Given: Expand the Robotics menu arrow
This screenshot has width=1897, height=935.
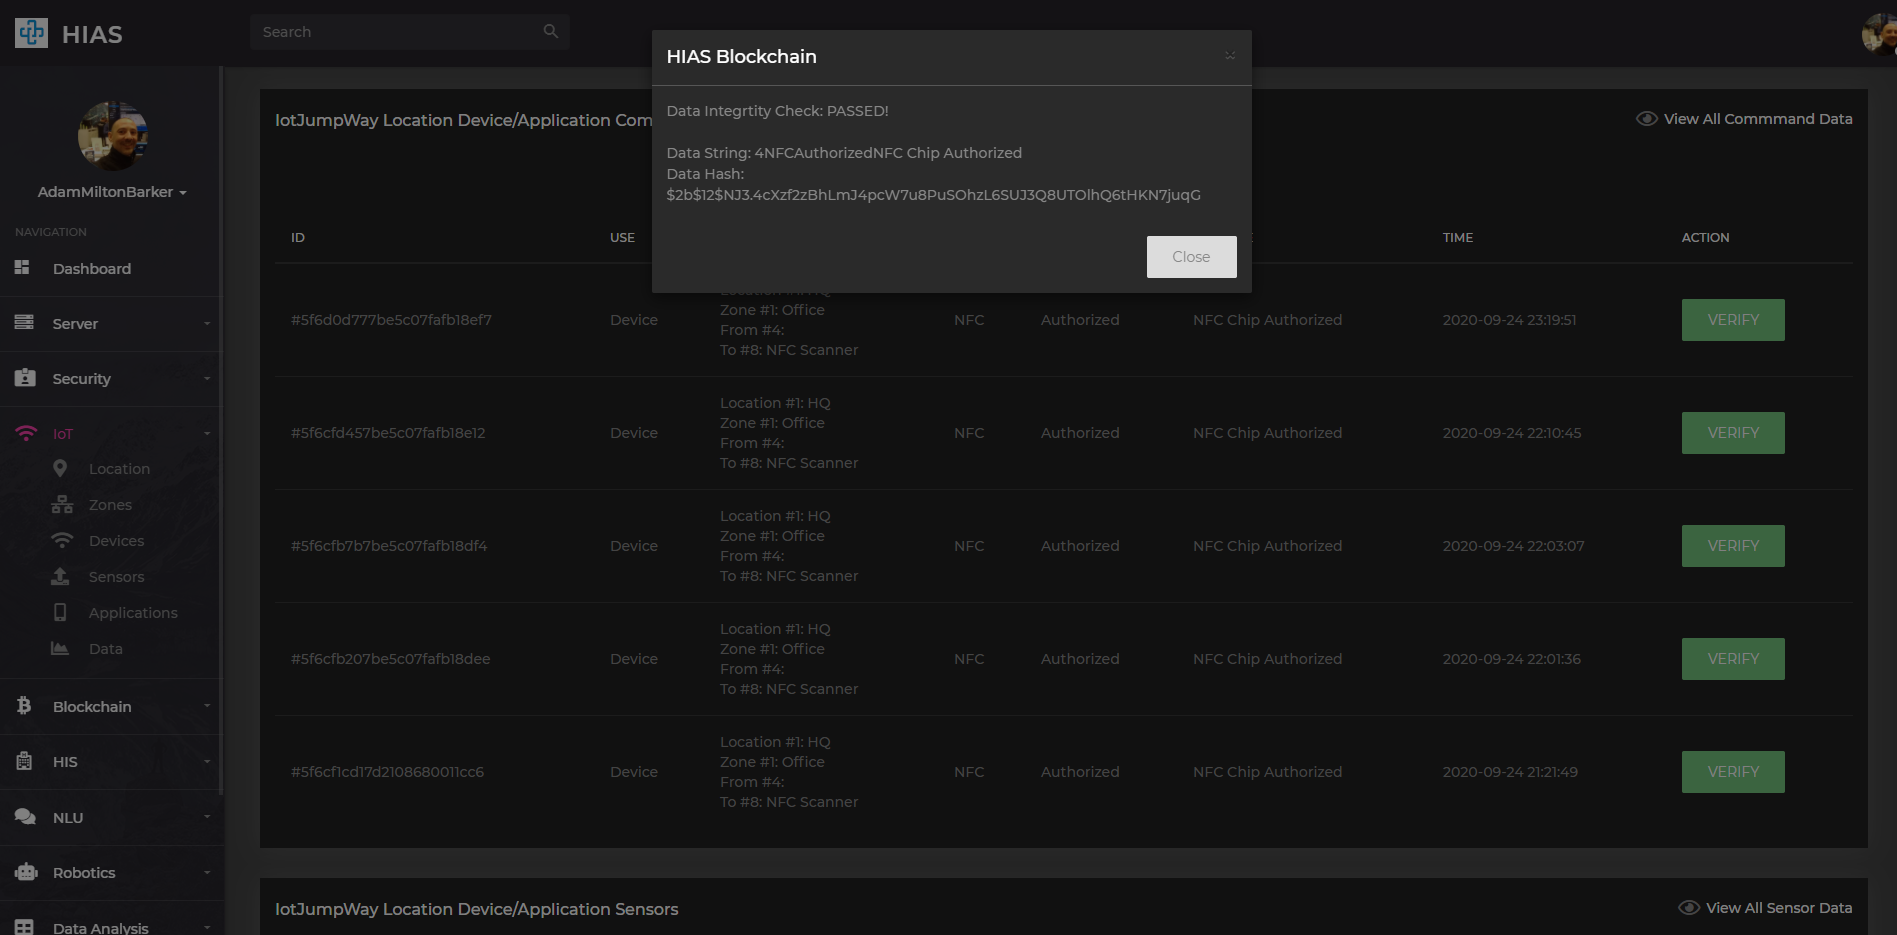Looking at the screenshot, I should tap(207, 873).
